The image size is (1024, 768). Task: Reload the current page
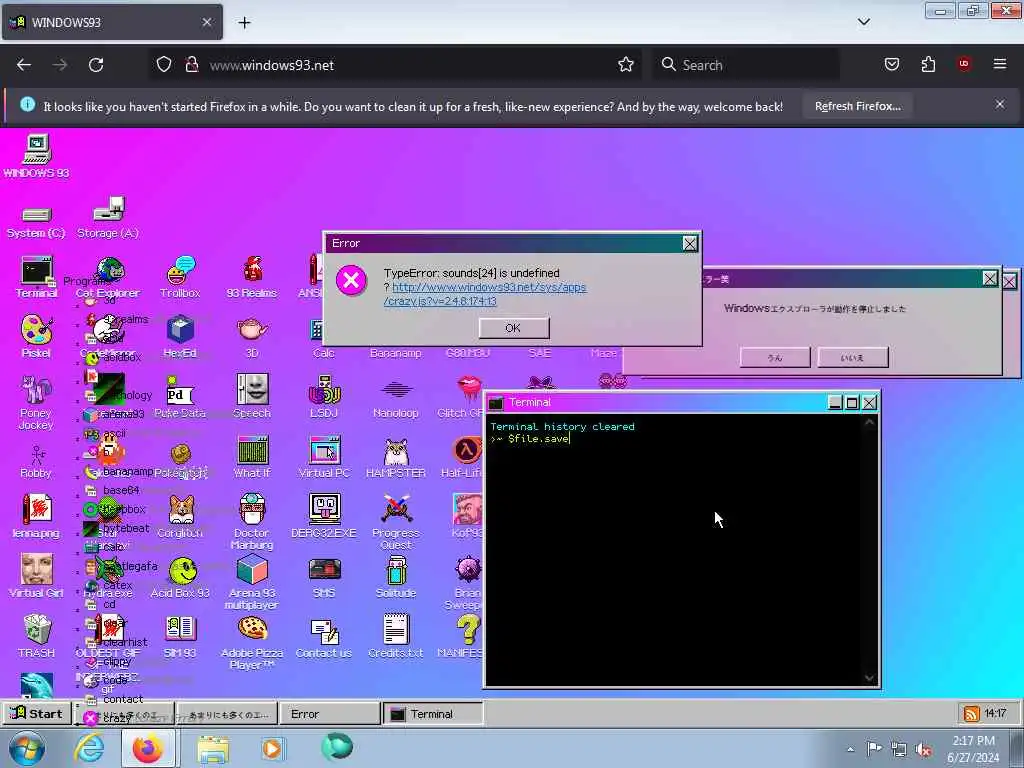coord(96,65)
